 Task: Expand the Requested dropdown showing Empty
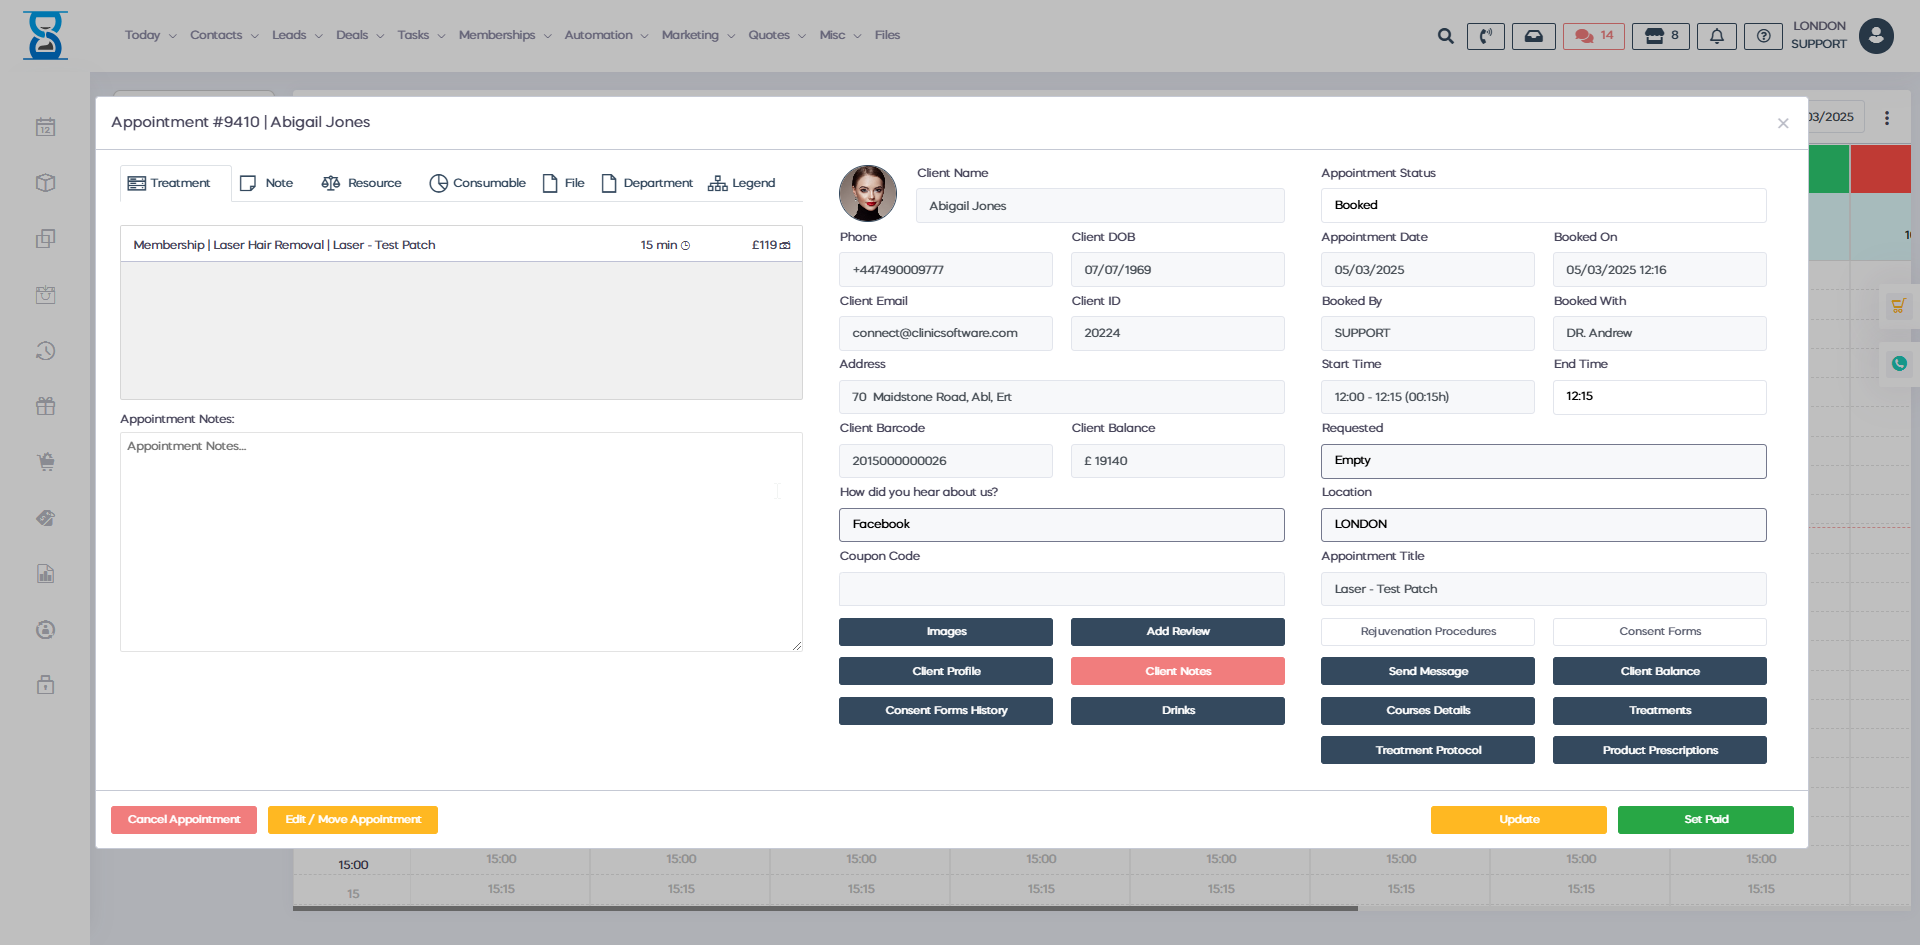point(1542,461)
